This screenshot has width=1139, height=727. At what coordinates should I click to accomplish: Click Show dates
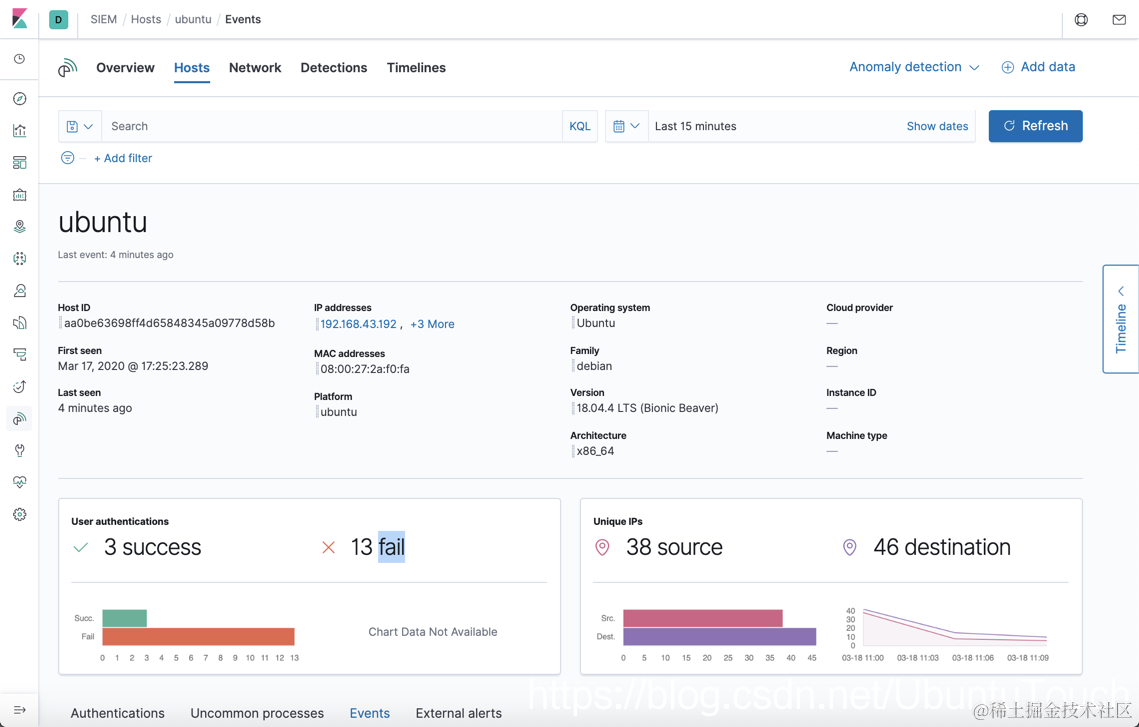937,126
